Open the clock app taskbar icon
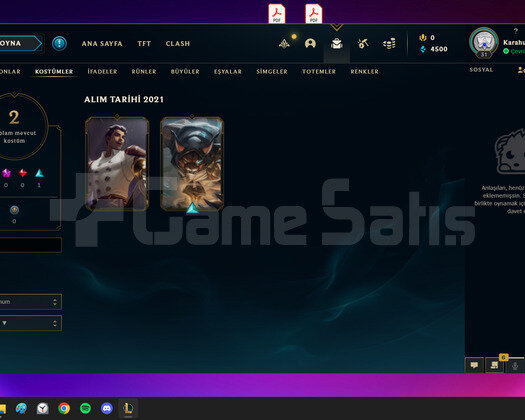 43,408
